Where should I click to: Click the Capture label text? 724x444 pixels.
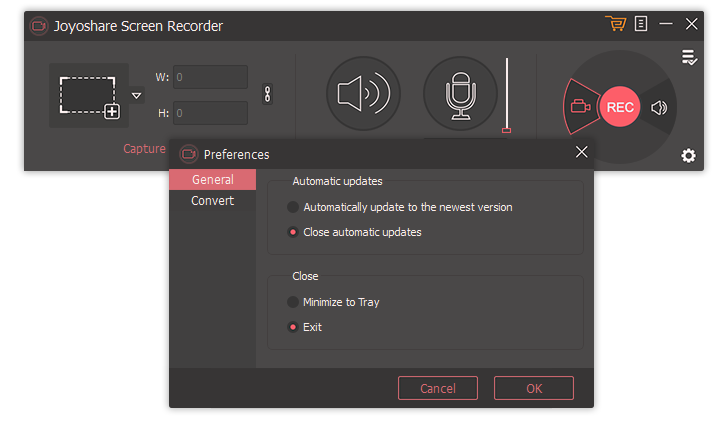145,149
